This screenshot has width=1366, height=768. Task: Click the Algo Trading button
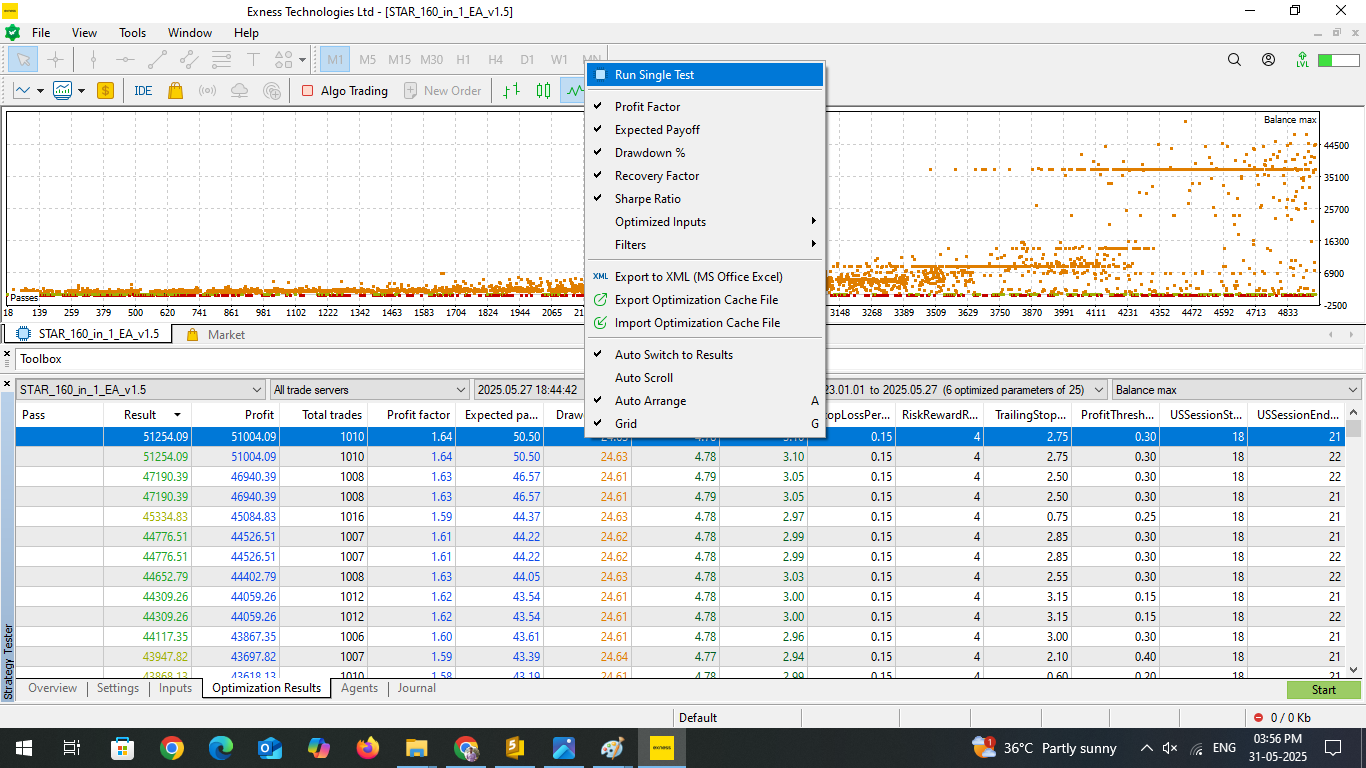(345, 91)
